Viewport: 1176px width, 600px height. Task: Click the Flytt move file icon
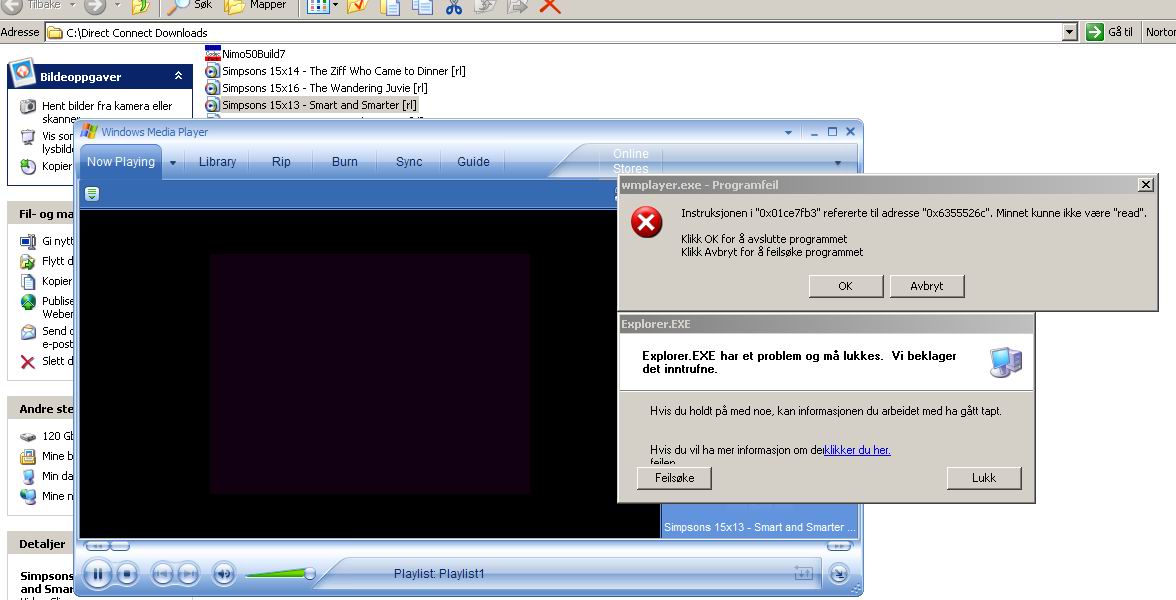pyautogui.click(x=28, y=261)
